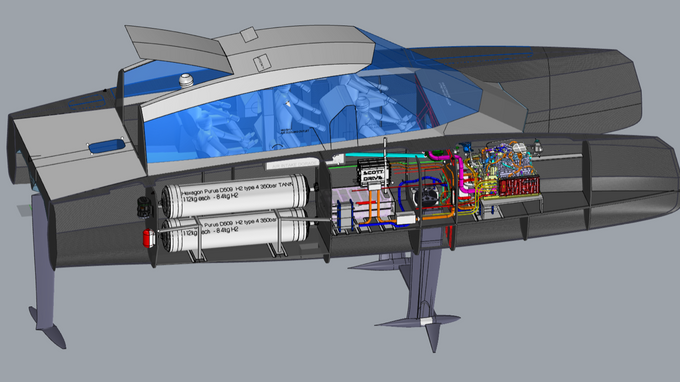Click the blue oval deck hatch
Screen dimensions: 680x382
pos(106,146)
